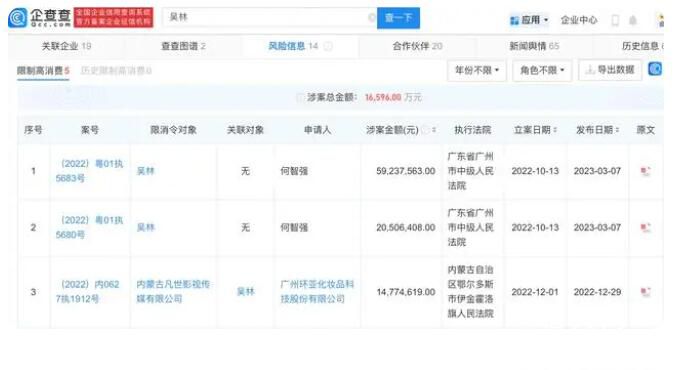Open case (2022)内0627执1912号 link

coord(88,291)
